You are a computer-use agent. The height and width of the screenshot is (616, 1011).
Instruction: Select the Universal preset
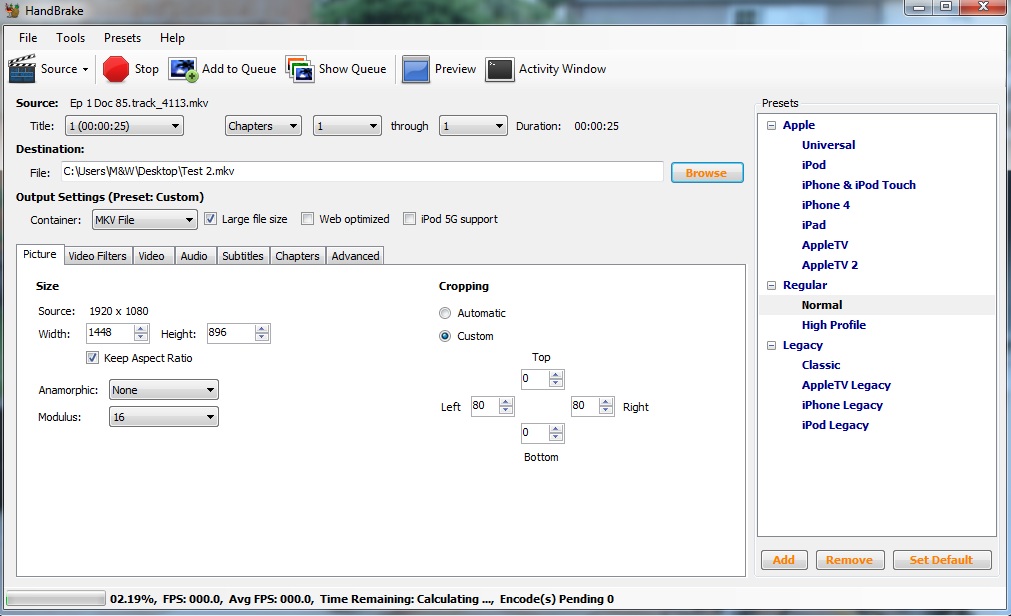pos(829,145)
